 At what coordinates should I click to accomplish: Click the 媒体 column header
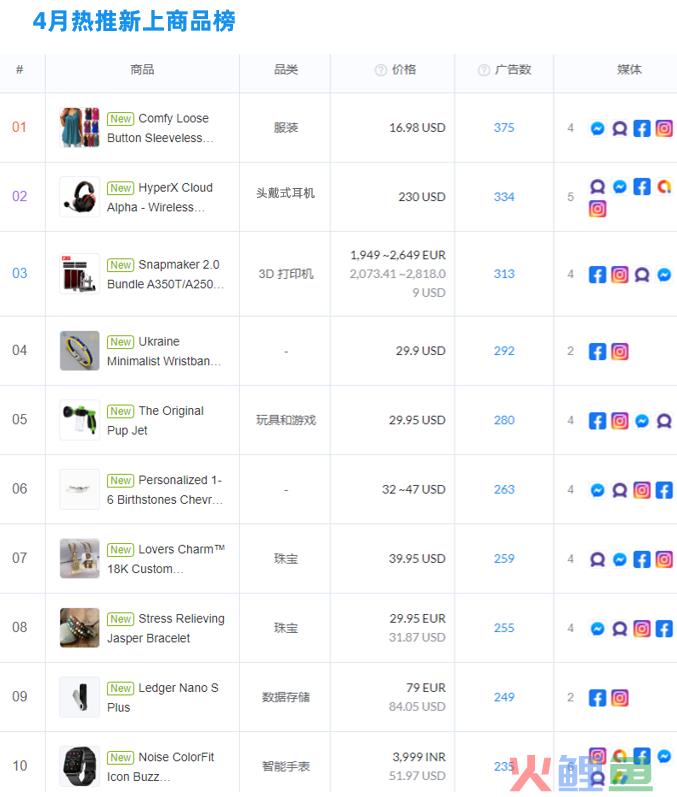(629, 70)
